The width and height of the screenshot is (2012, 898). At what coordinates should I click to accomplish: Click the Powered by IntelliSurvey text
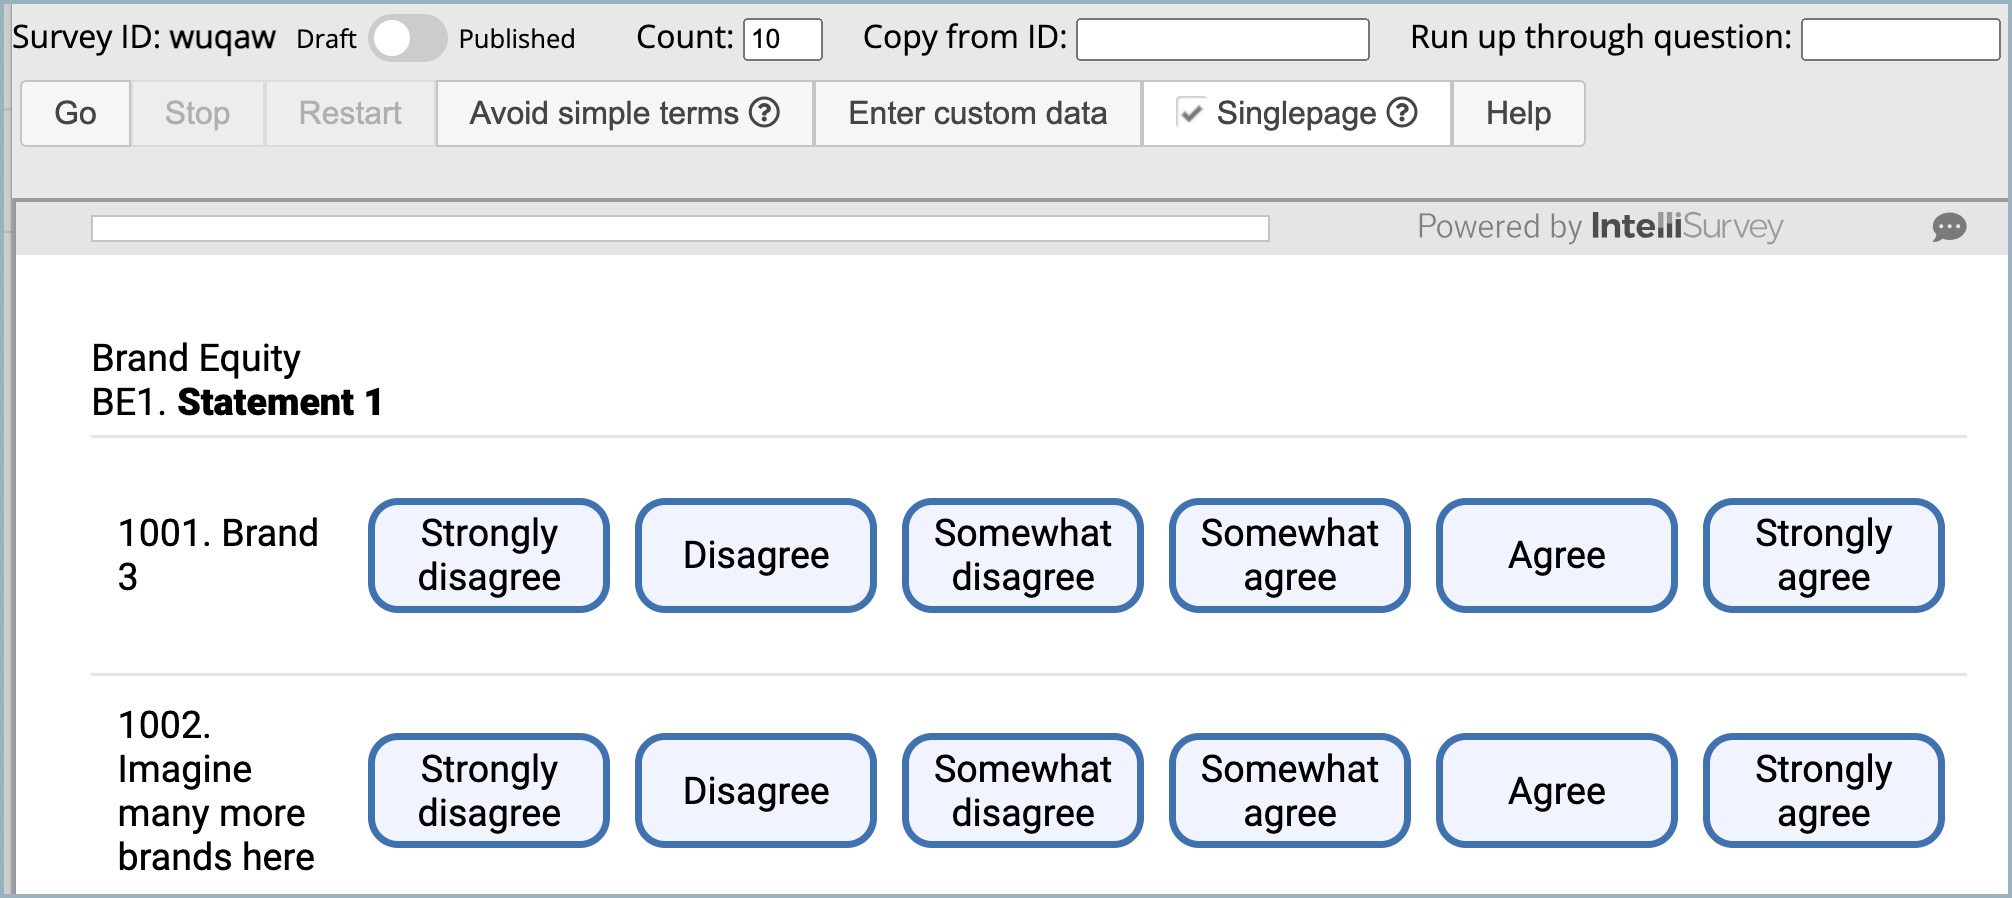point(1600,227)
